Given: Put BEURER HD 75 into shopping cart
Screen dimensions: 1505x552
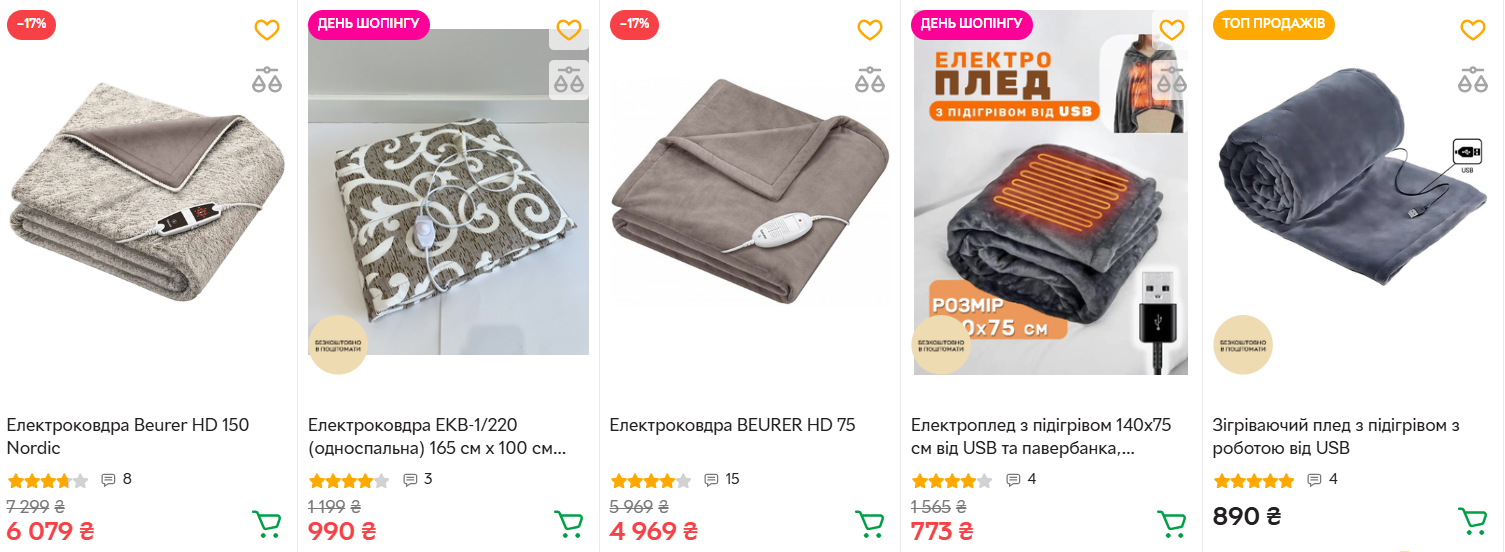Looking at the screenshot, I should 870,523.
